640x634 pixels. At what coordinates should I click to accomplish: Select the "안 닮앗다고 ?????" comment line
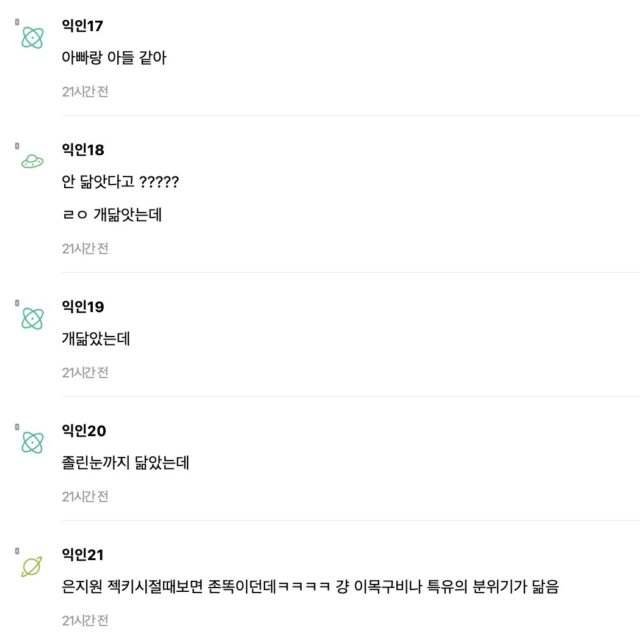(x=120, y=182)
